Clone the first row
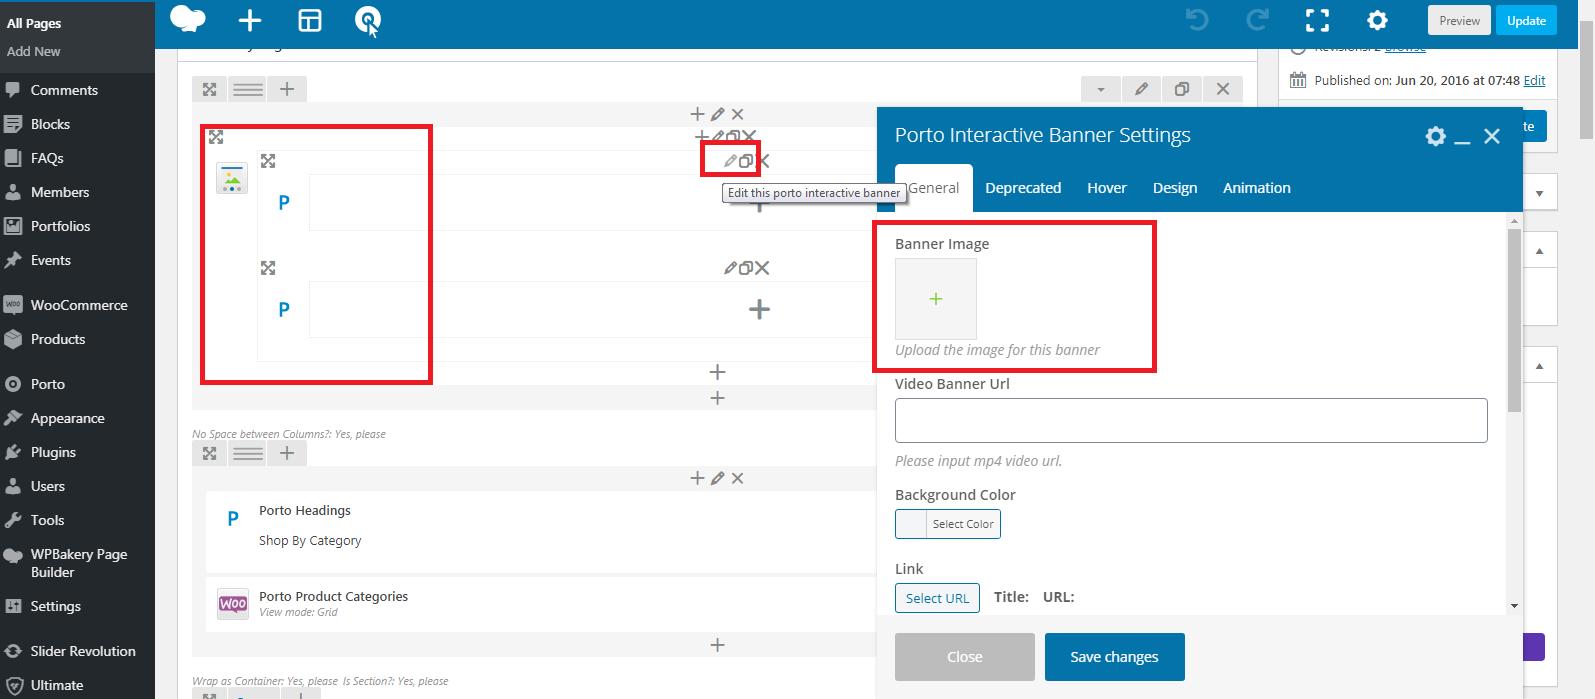The width and height of the screenshot is (1595, 699). click(x=1181, y=89)
